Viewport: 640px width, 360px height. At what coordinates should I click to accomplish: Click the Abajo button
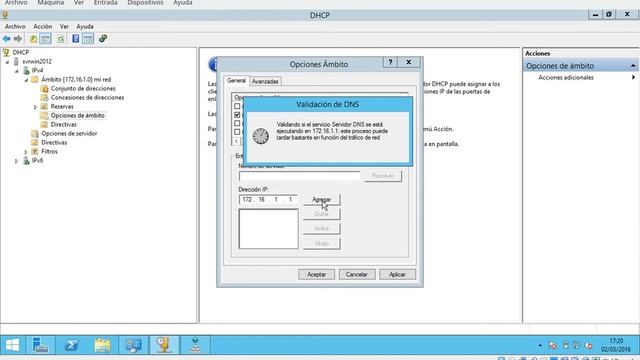tap(322, 243)
